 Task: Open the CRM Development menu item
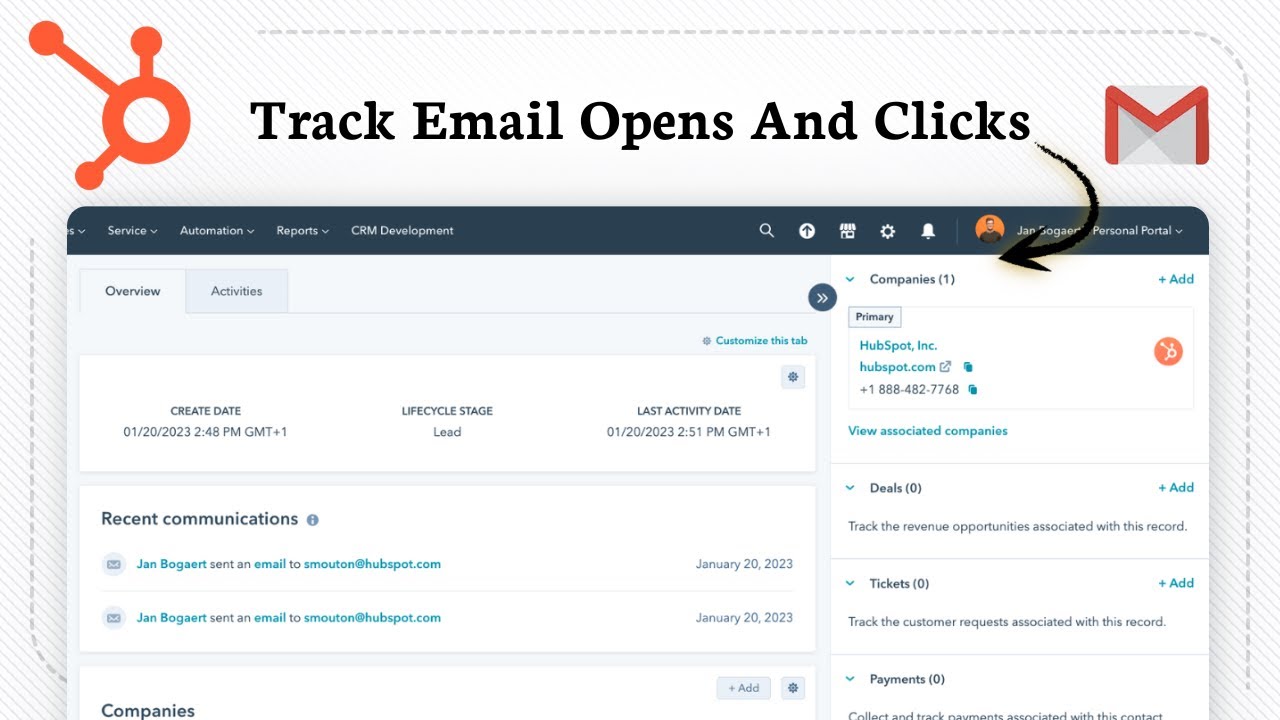[x=402, y=231]
